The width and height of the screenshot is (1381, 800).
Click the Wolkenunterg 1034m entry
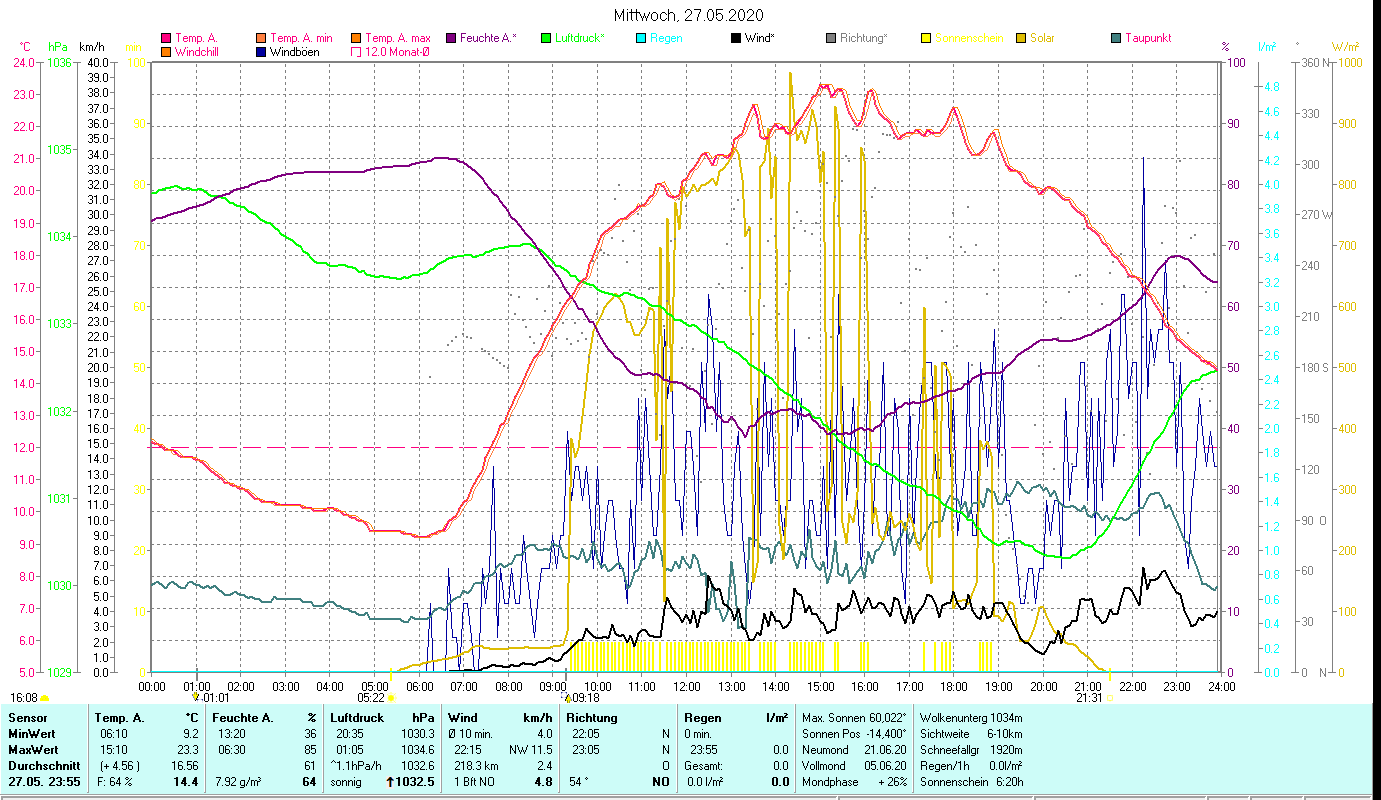click(970, 717)
